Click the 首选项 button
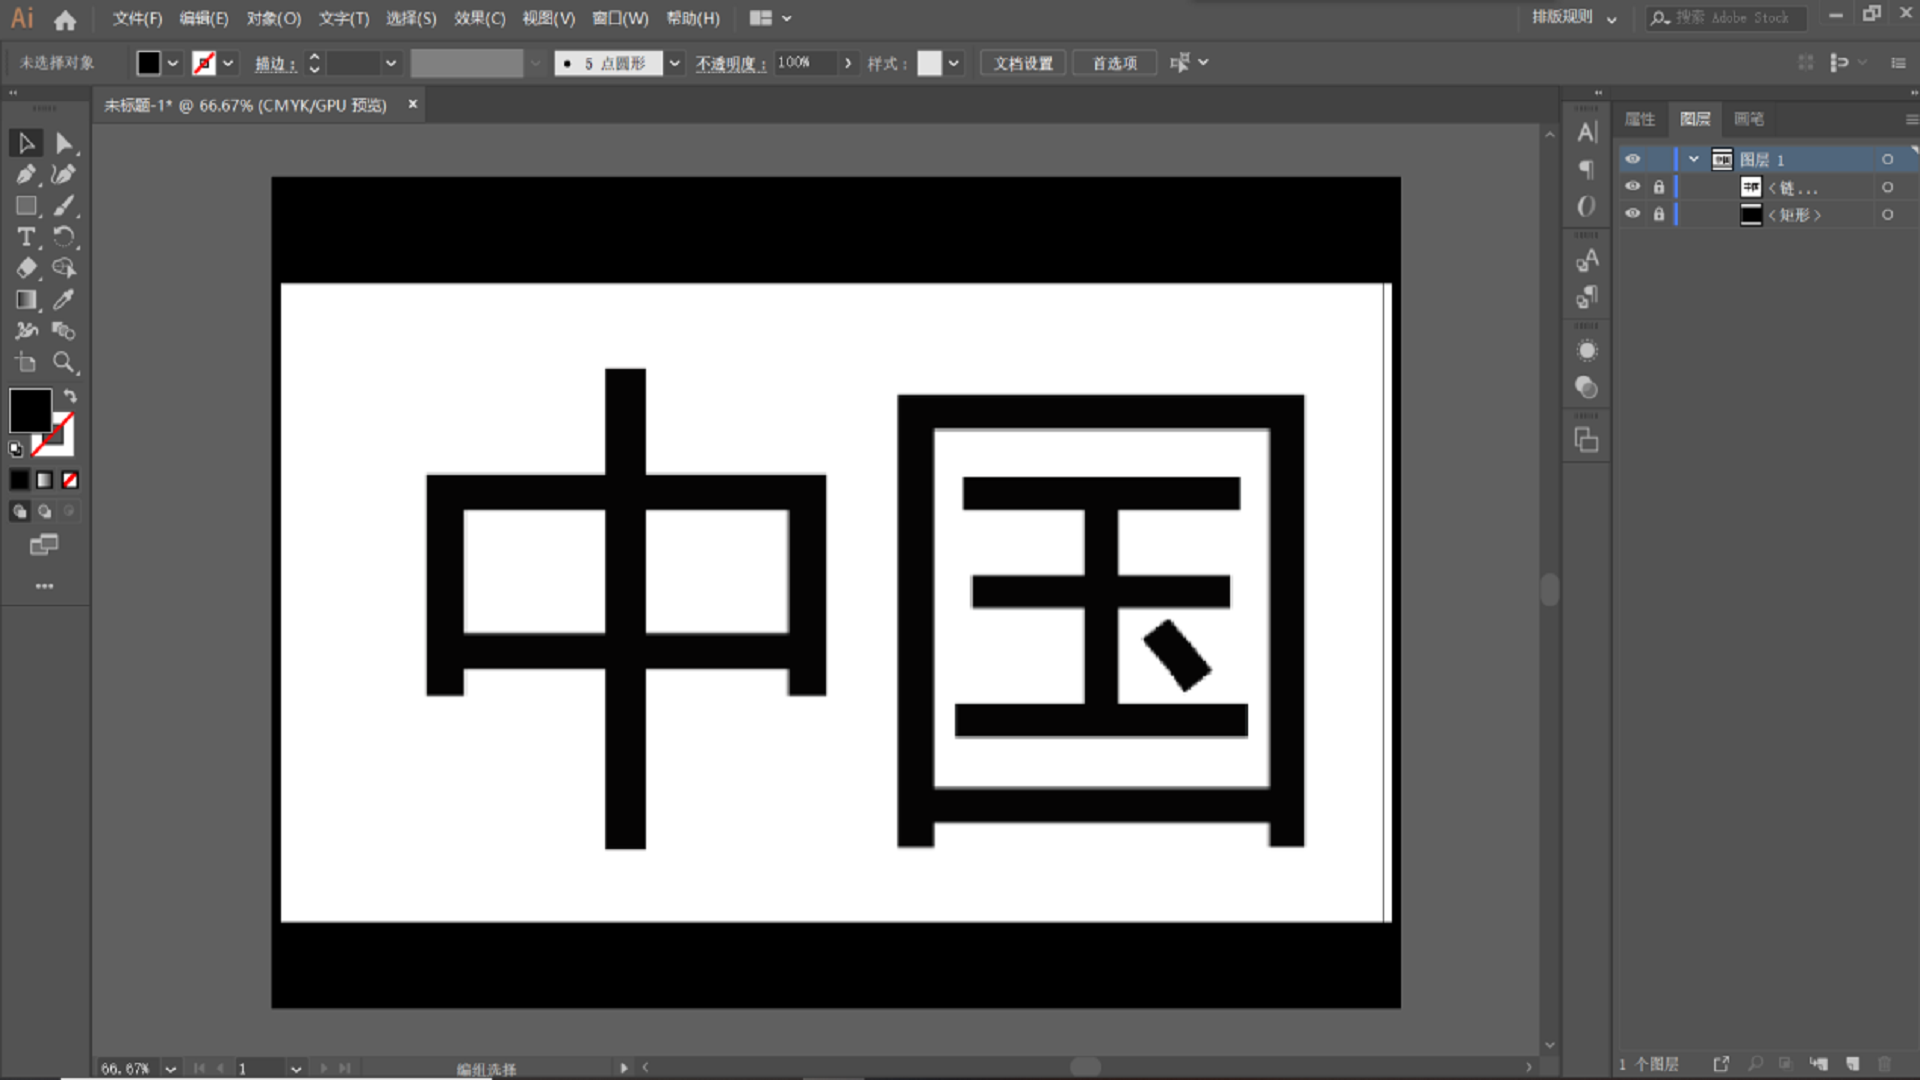 pos(1114,63)
